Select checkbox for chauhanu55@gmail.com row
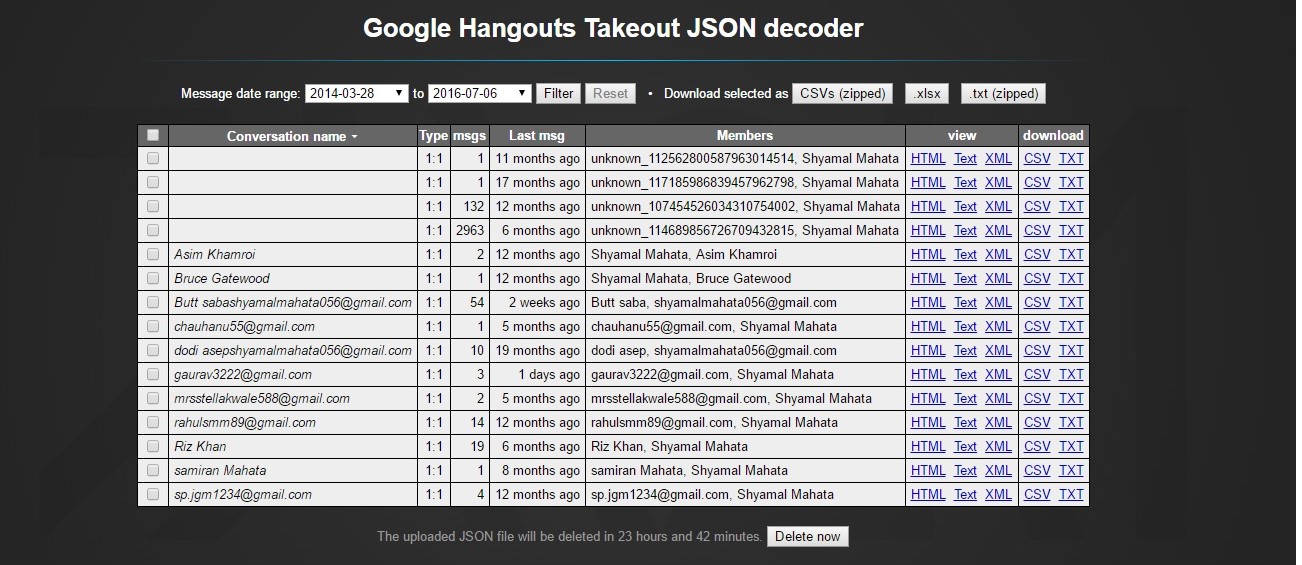Viewport: 1302px width, 565px height. coord(153,326)
